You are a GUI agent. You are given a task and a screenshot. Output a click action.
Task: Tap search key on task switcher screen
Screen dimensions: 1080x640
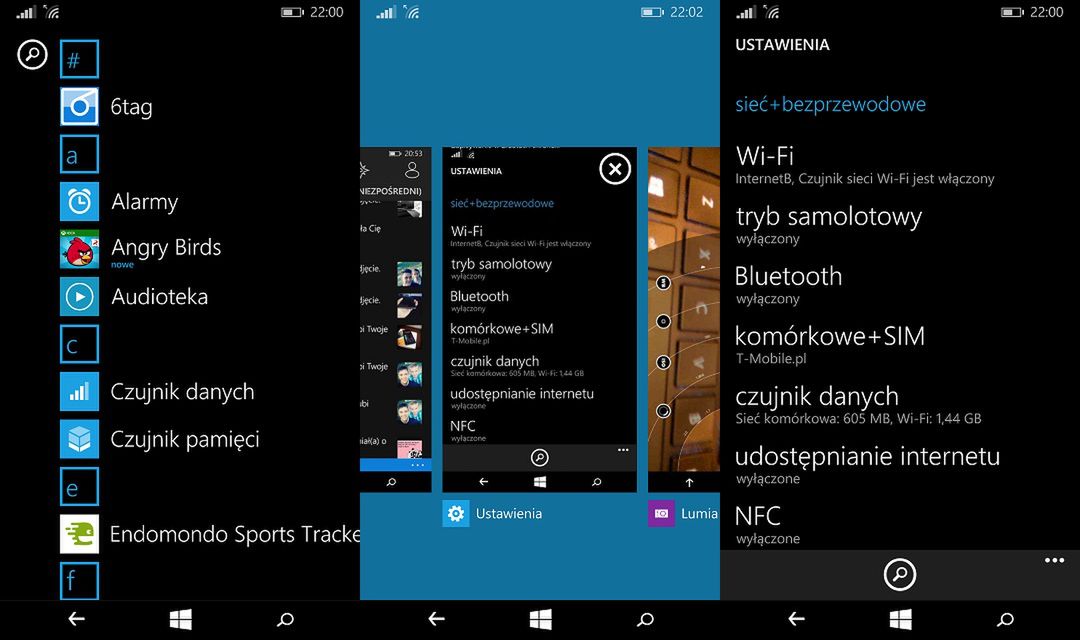(x=645, y=619)
